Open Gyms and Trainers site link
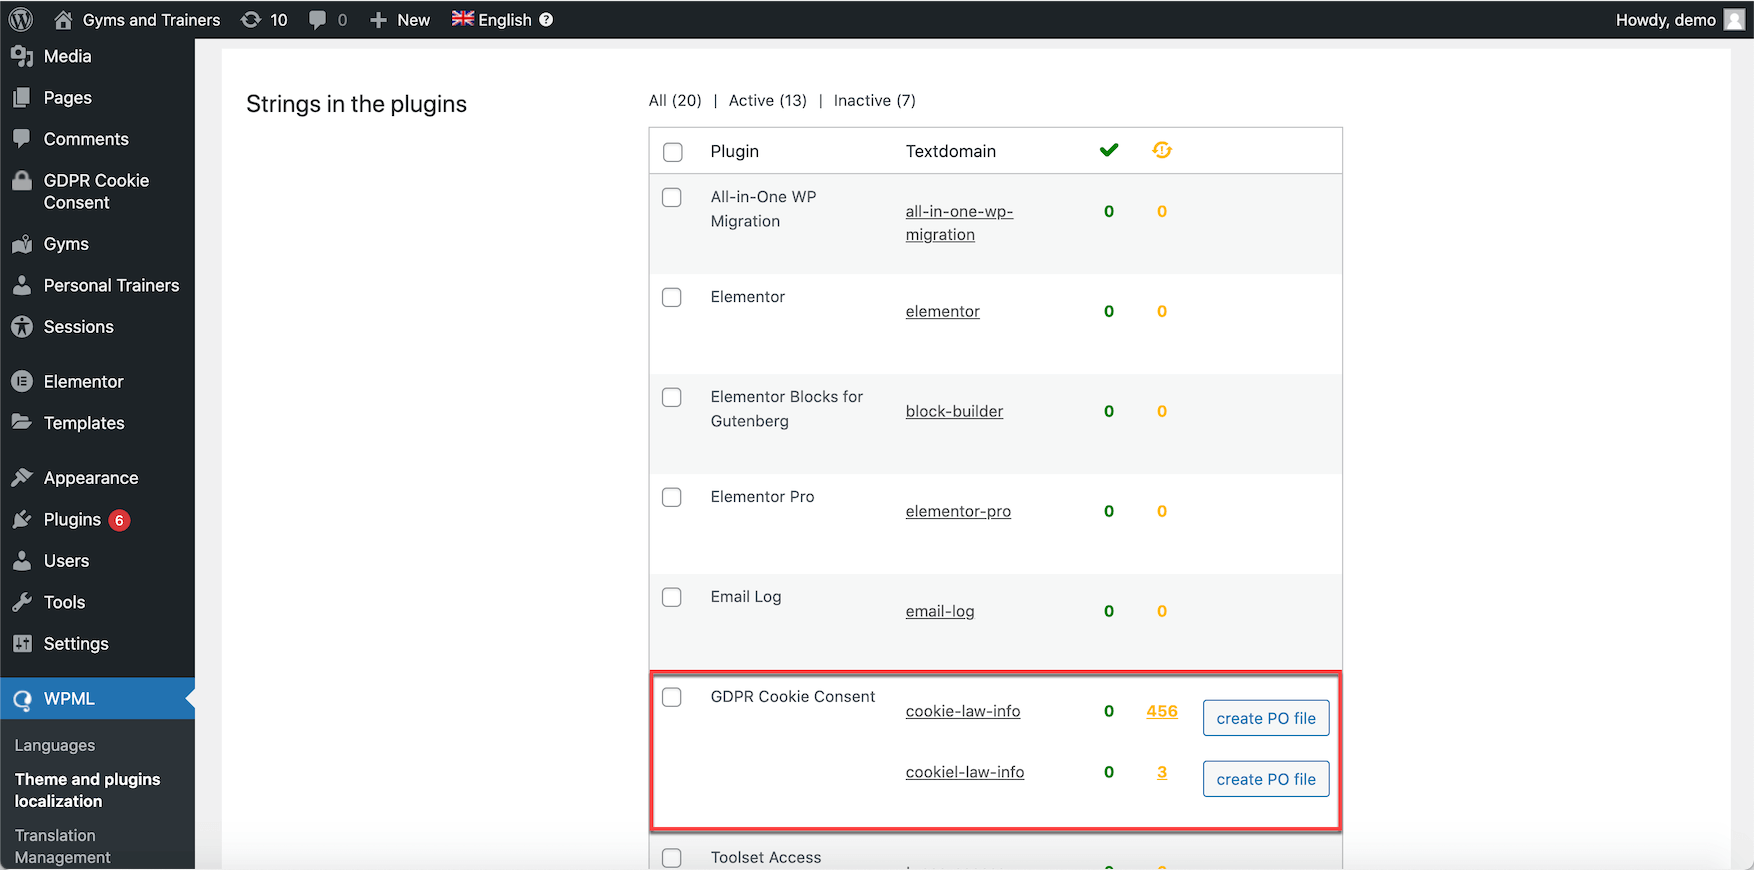Image resolution: width=1754 pixels, height=870 pixels. tap(151, 20)
